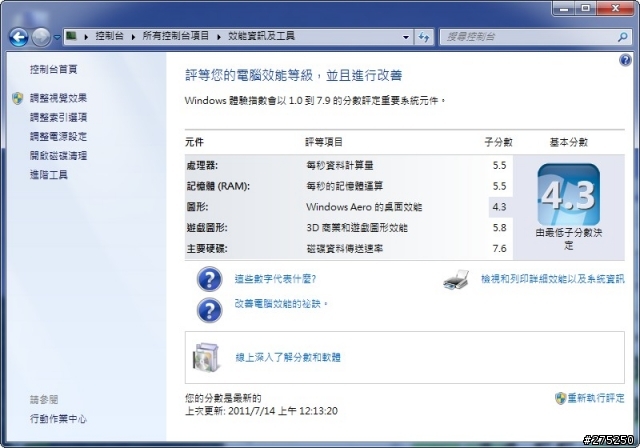
Task: Click 重新執行評定 to re-run assessment
Action: coord(596,398)
